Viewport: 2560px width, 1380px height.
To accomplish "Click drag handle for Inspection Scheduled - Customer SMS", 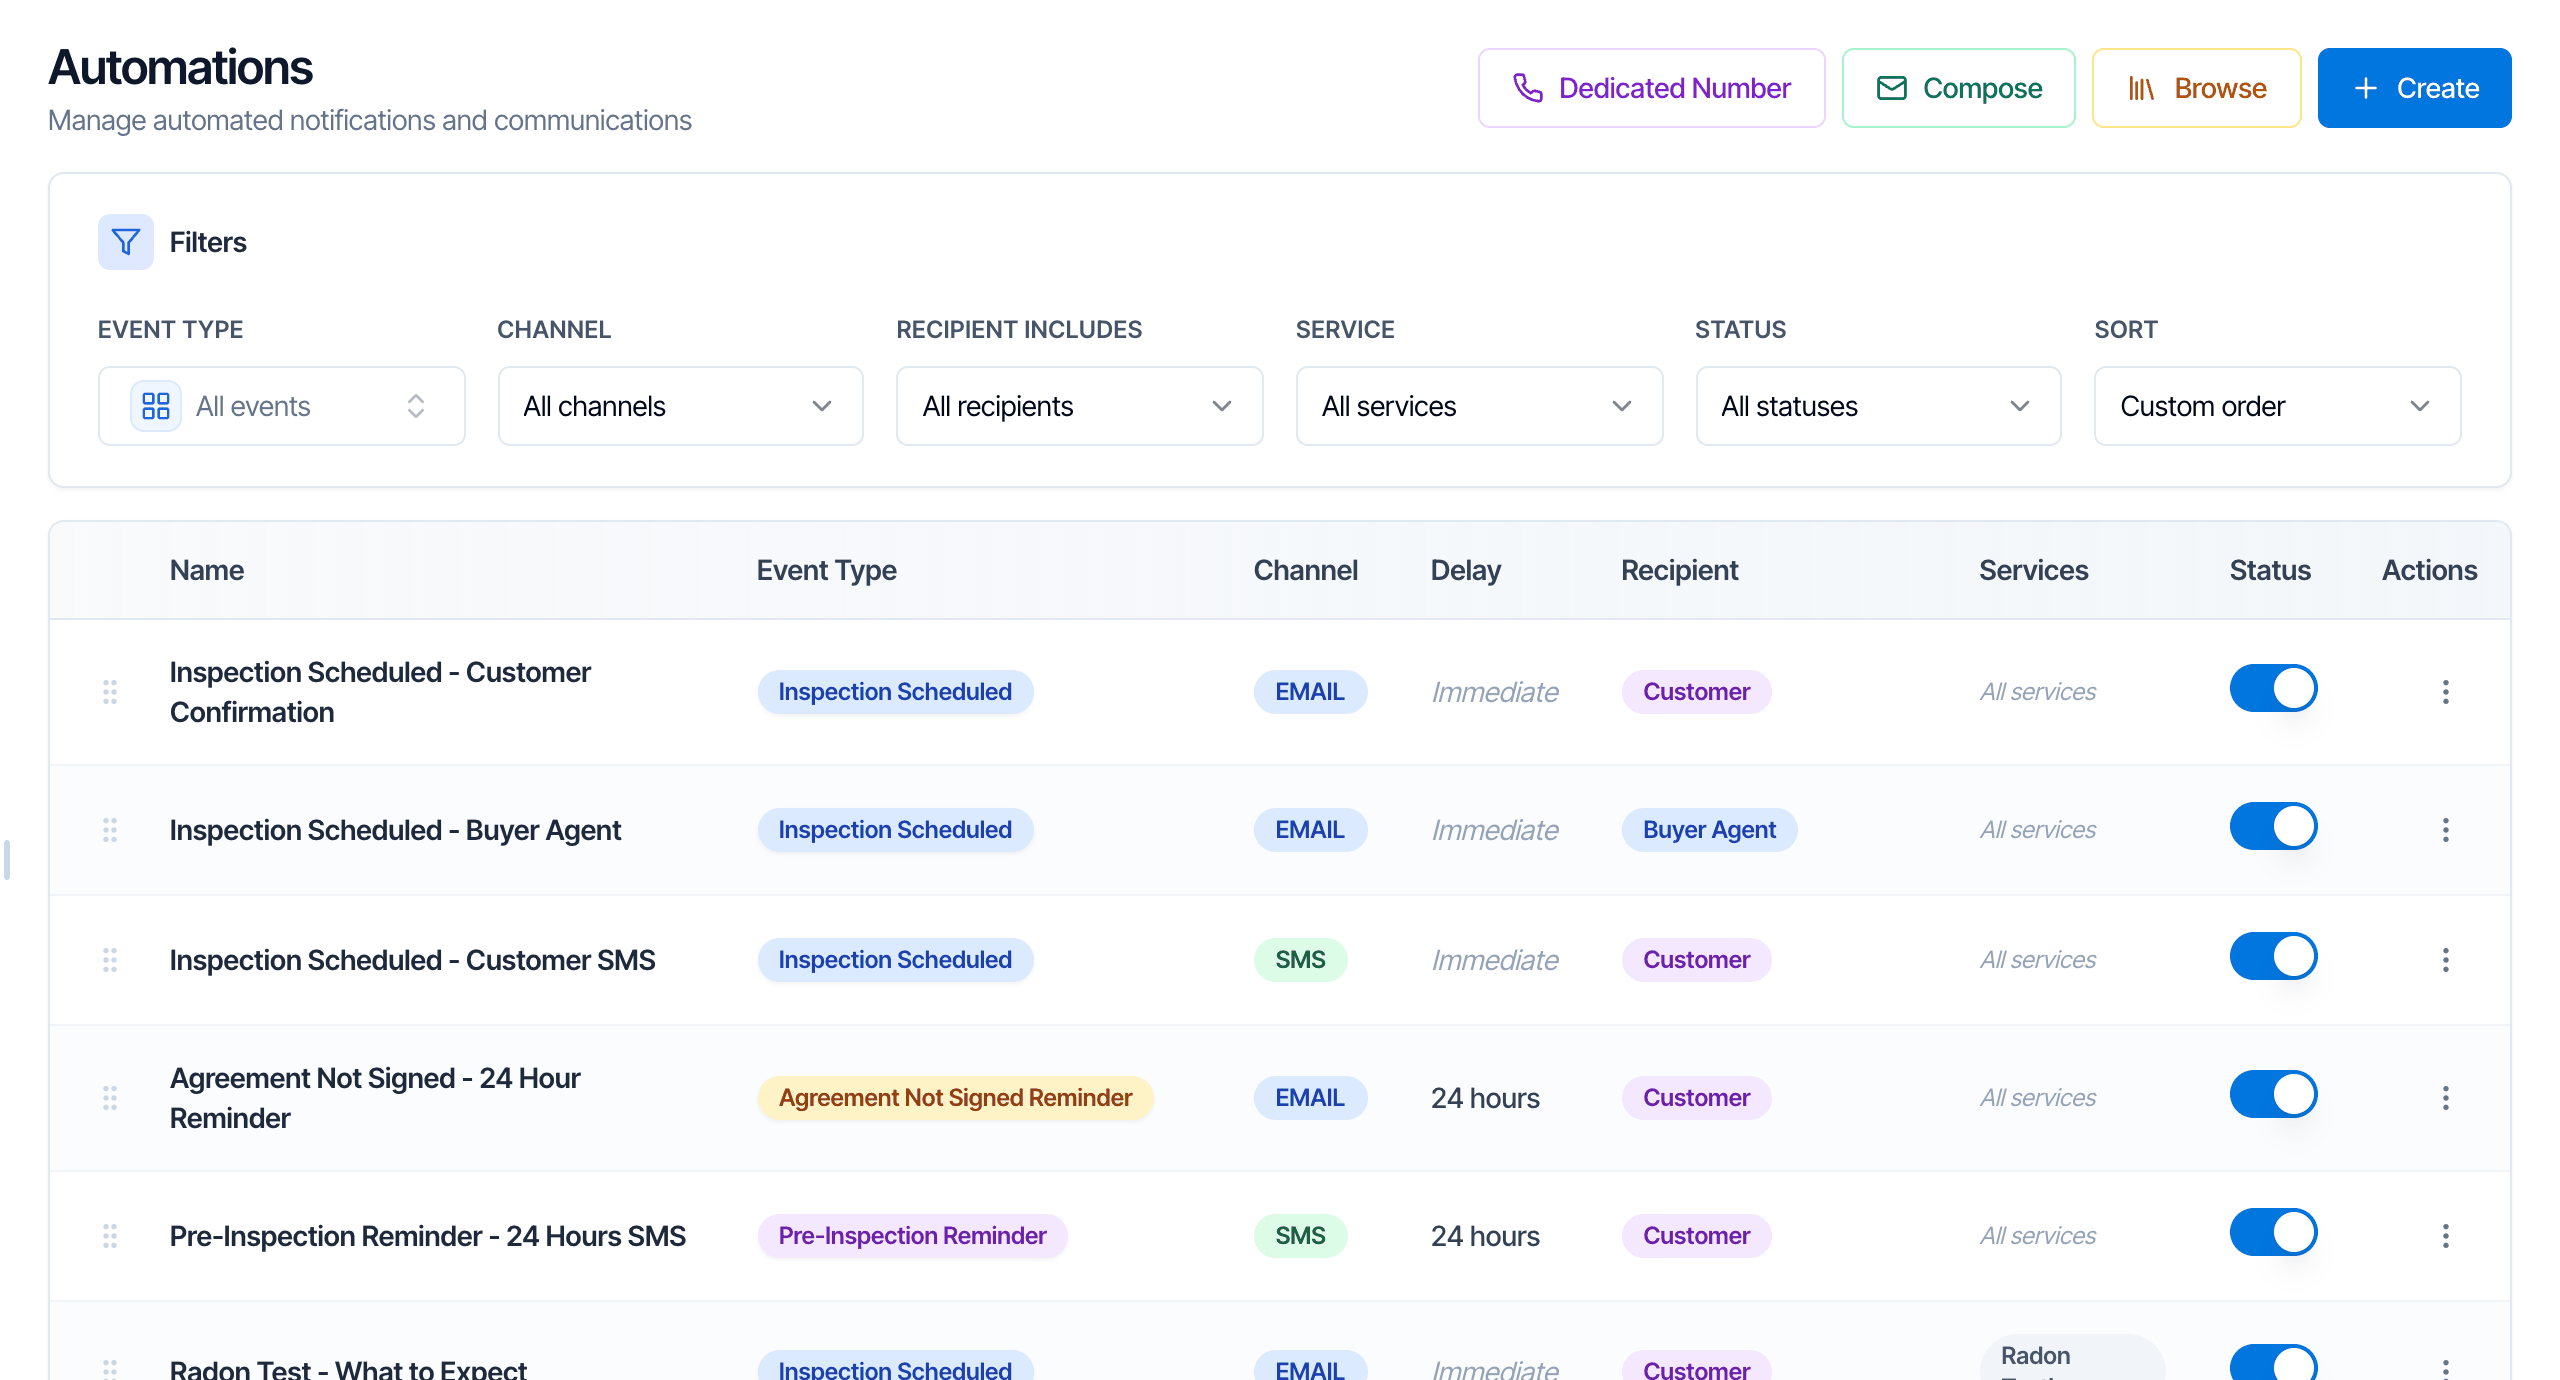I will (x=110, y=960).
